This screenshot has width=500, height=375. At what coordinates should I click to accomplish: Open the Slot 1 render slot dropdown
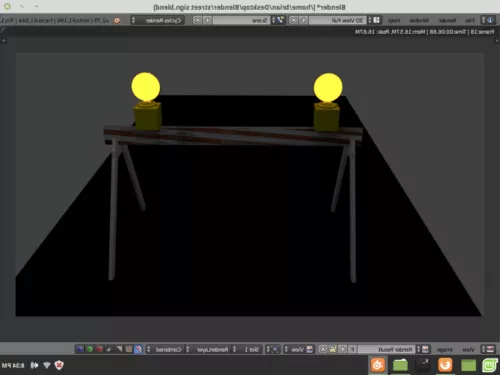pos(248,349)
